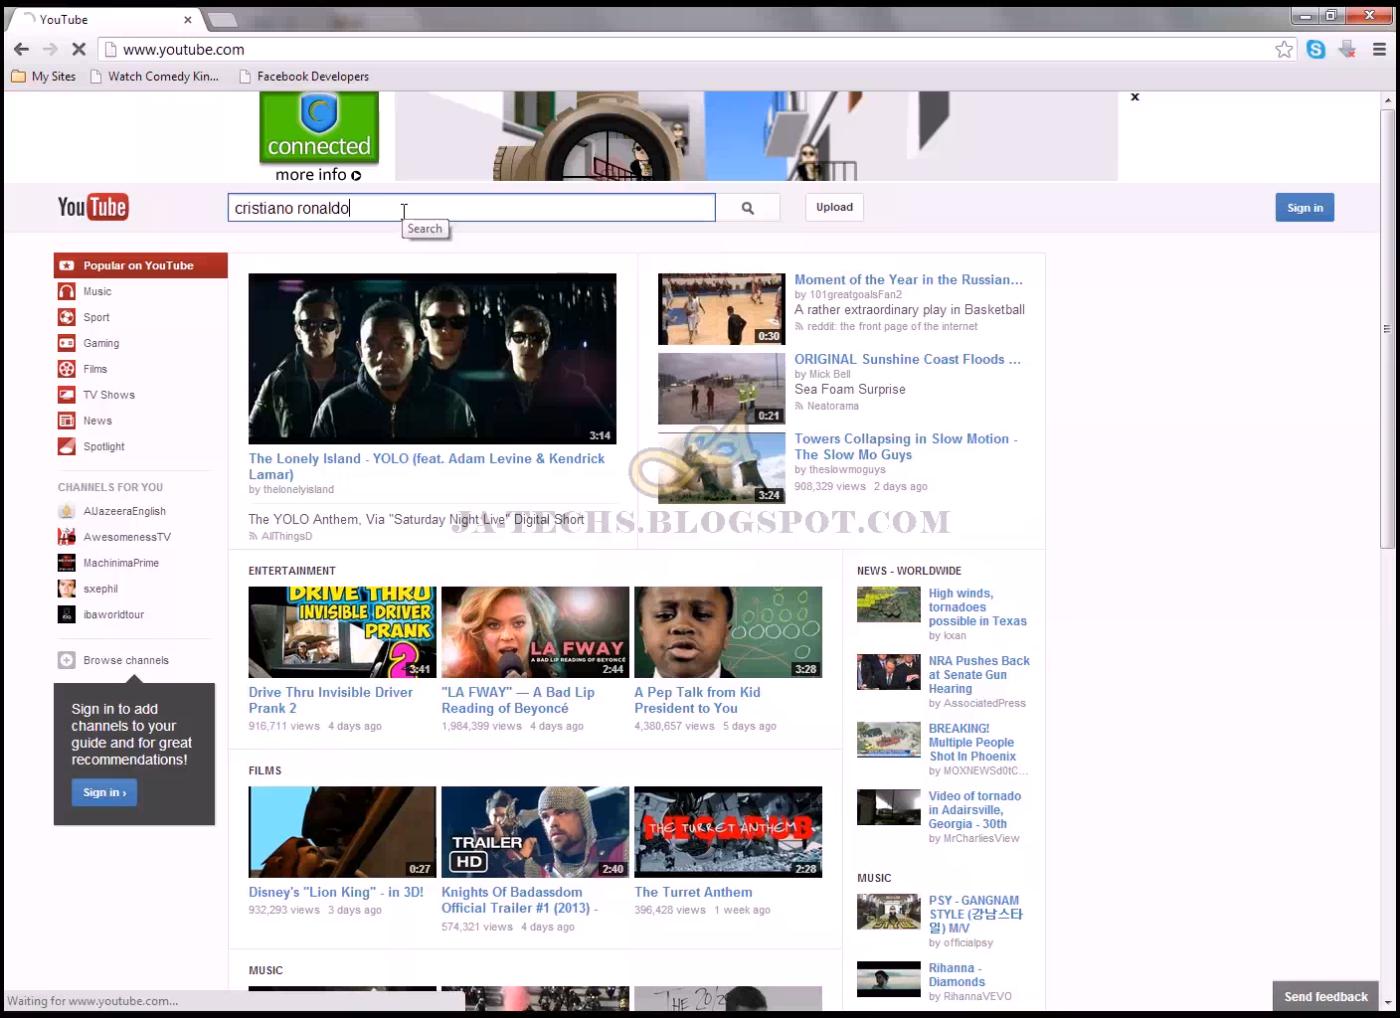Image resolution: width=1400 pixels, height=1018 pixels.
Task: Open AlJazeeraEnglish channel avatar
Action: [x=66, y=511]
